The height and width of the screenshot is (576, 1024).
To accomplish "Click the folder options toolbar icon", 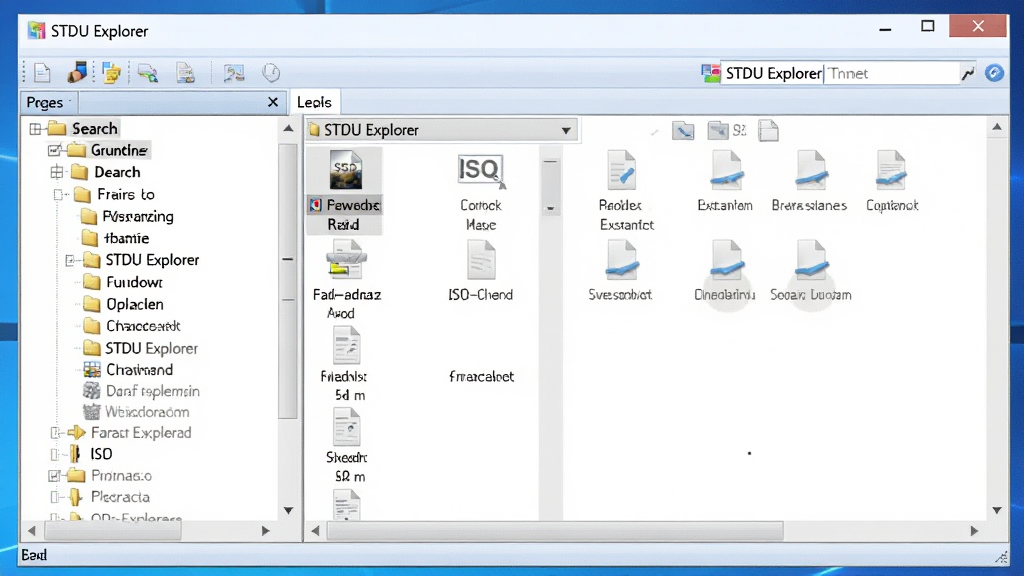I will click(112, 72).
